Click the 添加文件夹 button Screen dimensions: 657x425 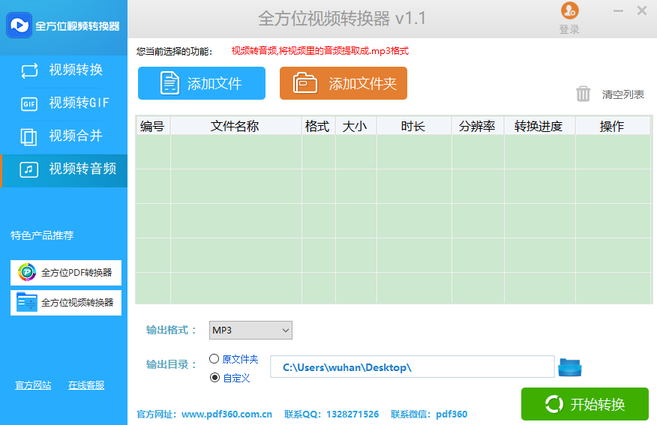pos(343,83)
